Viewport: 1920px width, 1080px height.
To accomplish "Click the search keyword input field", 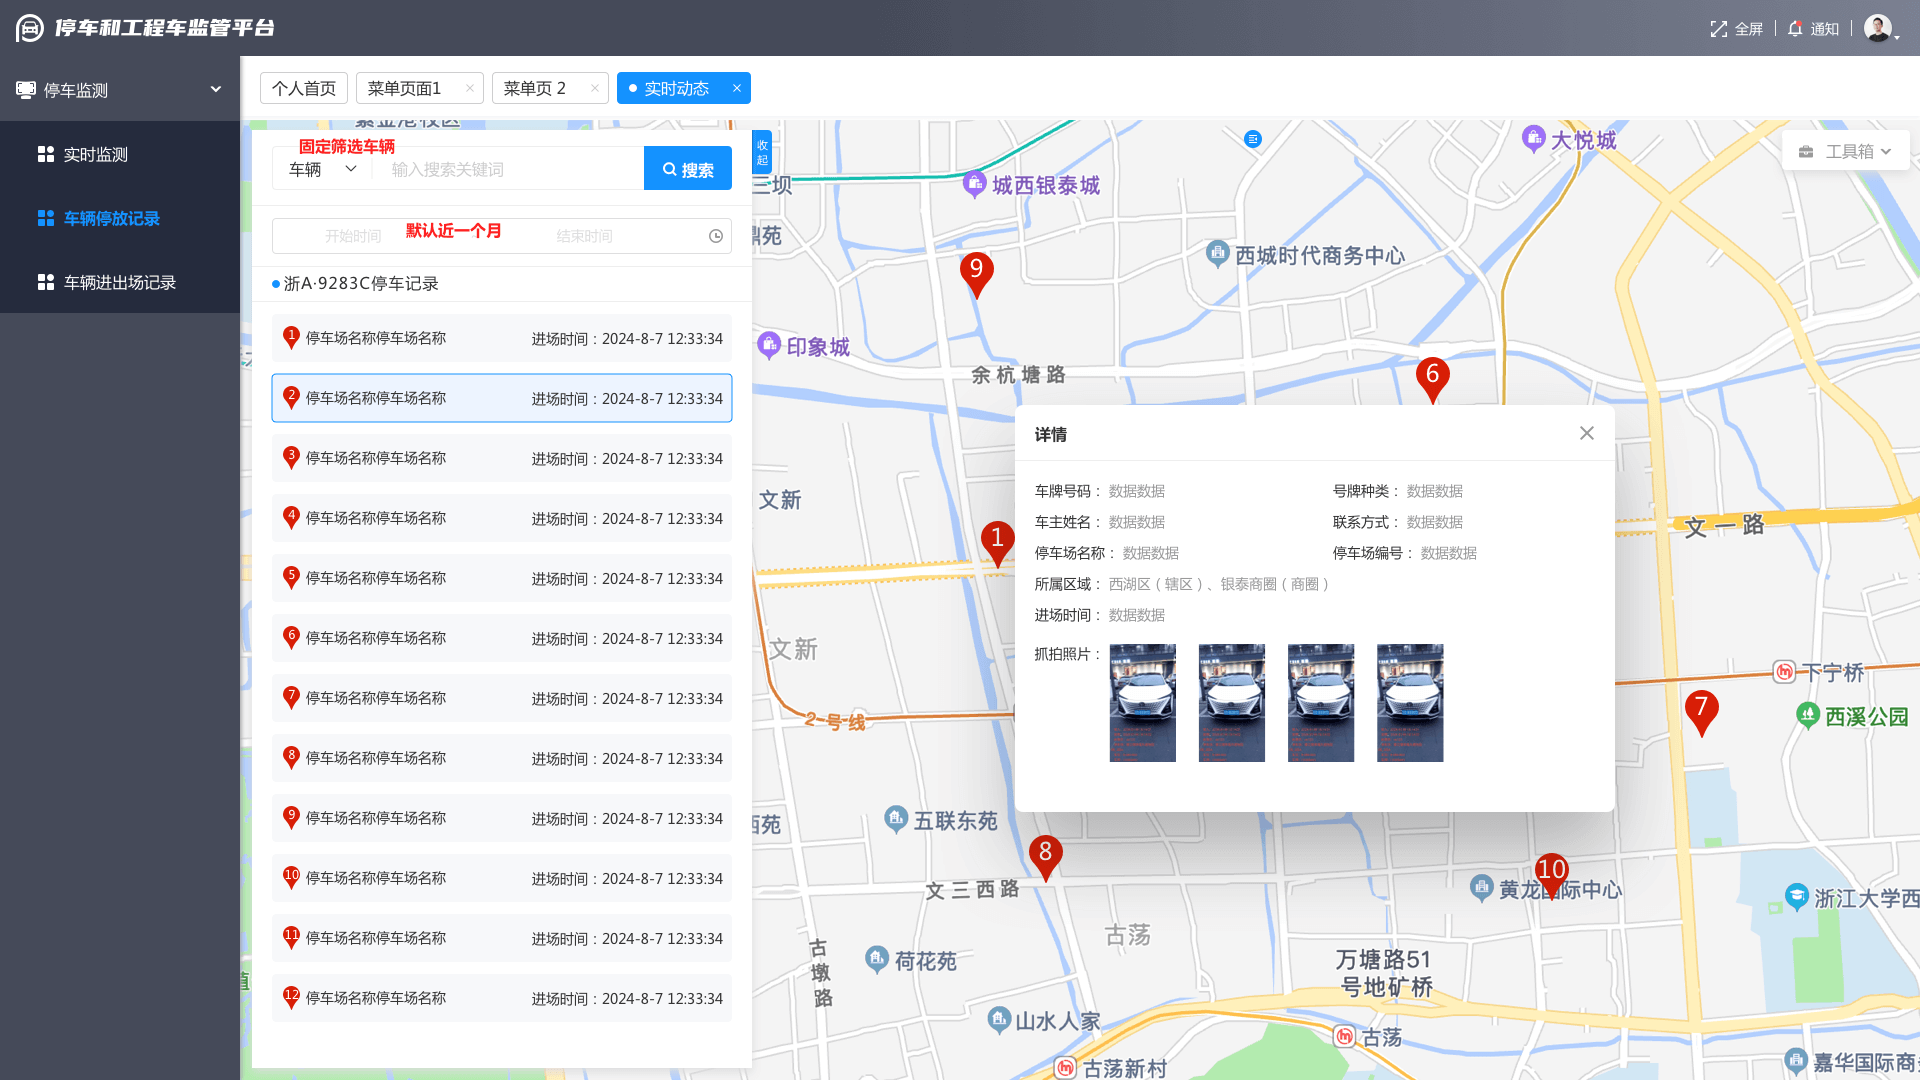I will (x=510, y=169).
